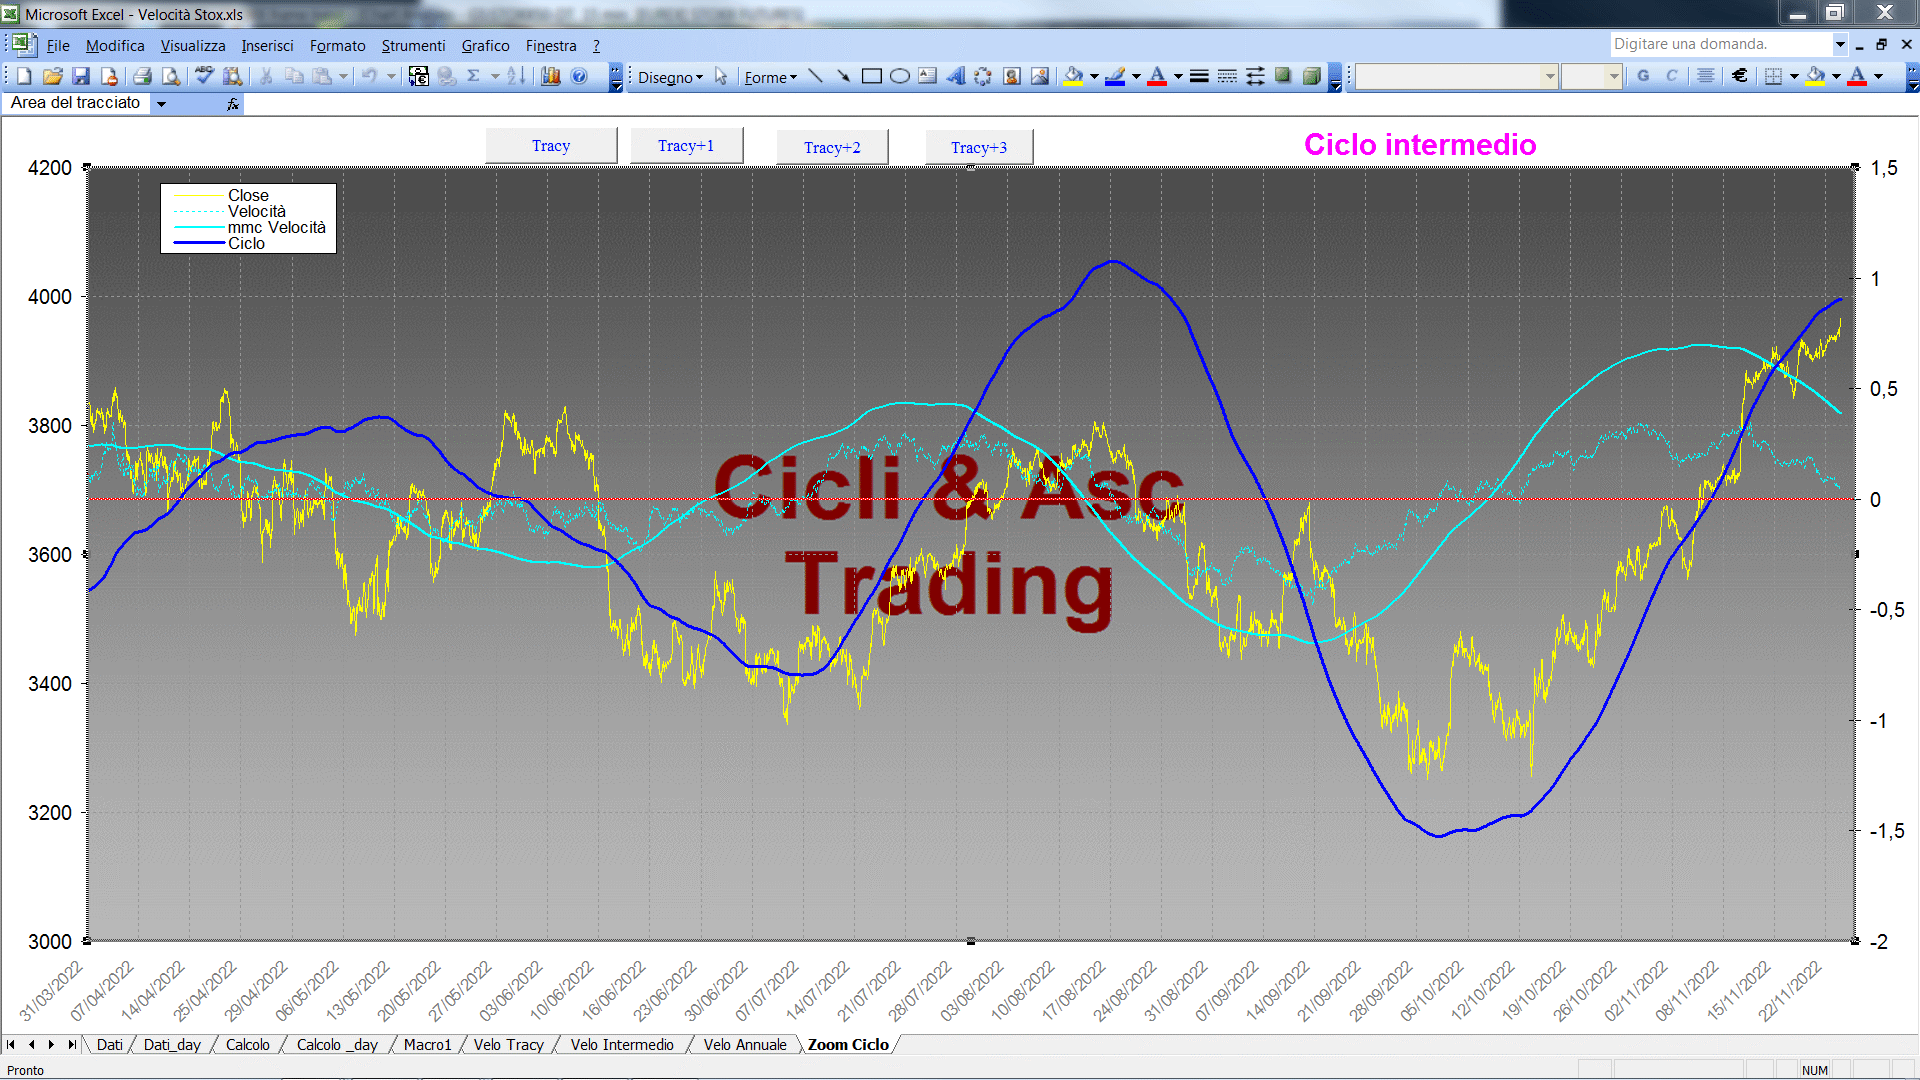Open a file via folder icon
Image resolution: width=1920 pixels, height=1080 pixels.
click(x=53, y=76)
